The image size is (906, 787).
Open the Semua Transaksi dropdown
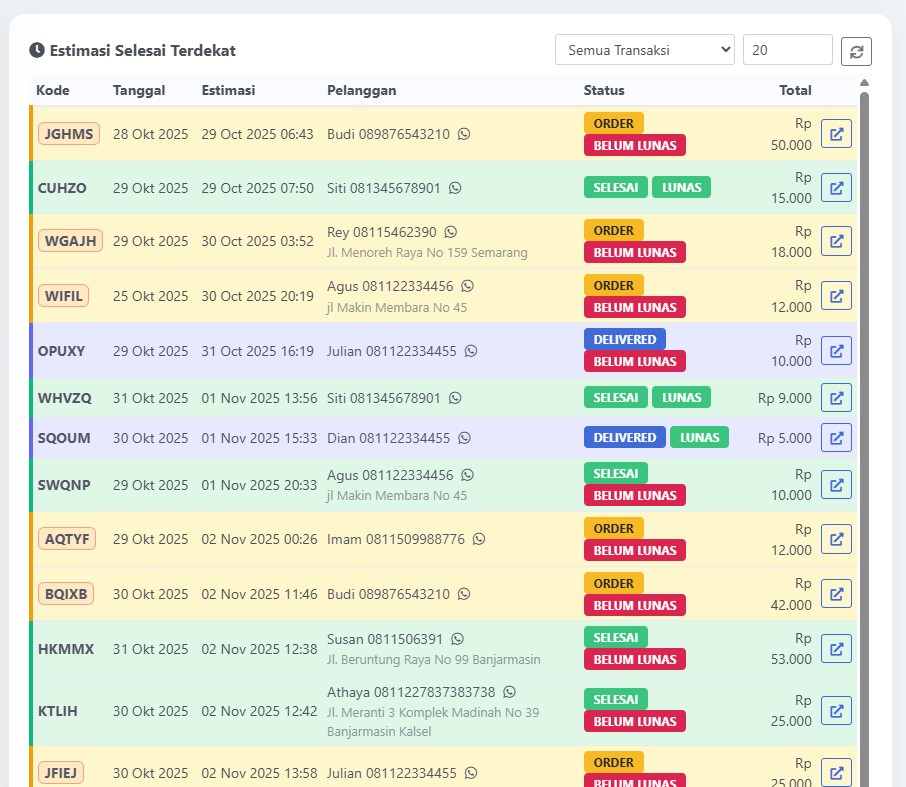[x=644, y=50]
